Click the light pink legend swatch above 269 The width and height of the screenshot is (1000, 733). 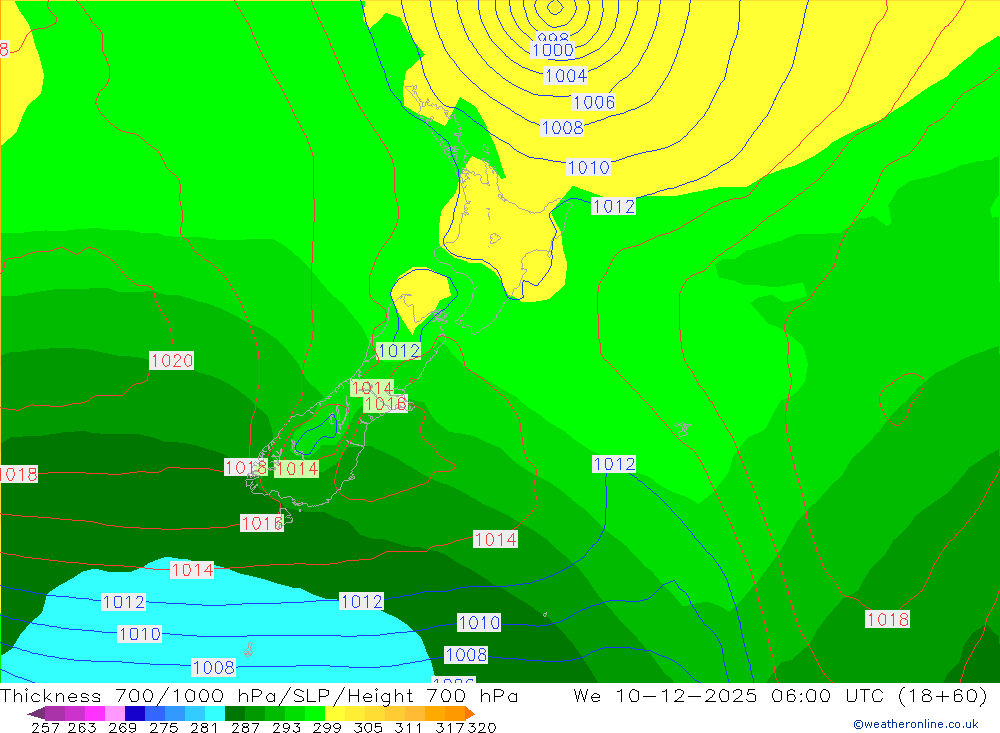pyautogui.click(x=115, y=713)
